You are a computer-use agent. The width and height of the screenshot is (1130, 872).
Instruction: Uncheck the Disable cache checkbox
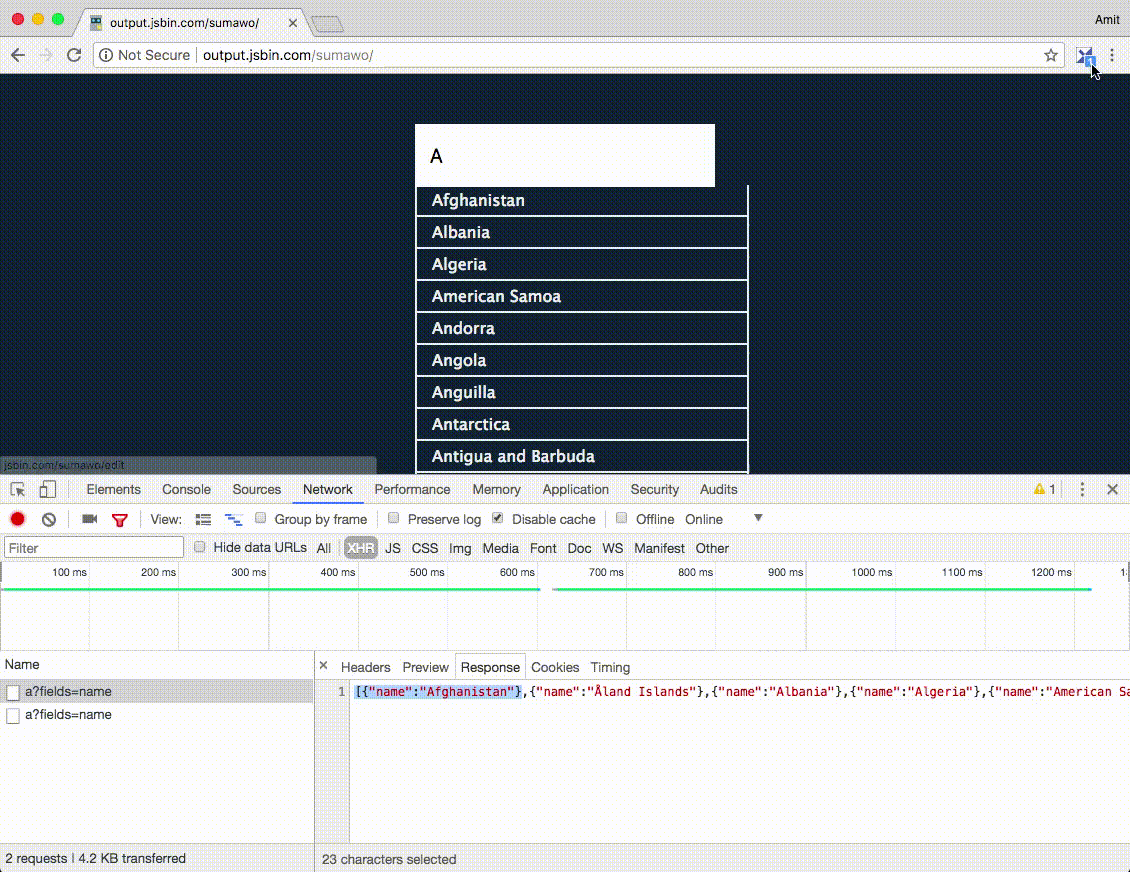498,518
